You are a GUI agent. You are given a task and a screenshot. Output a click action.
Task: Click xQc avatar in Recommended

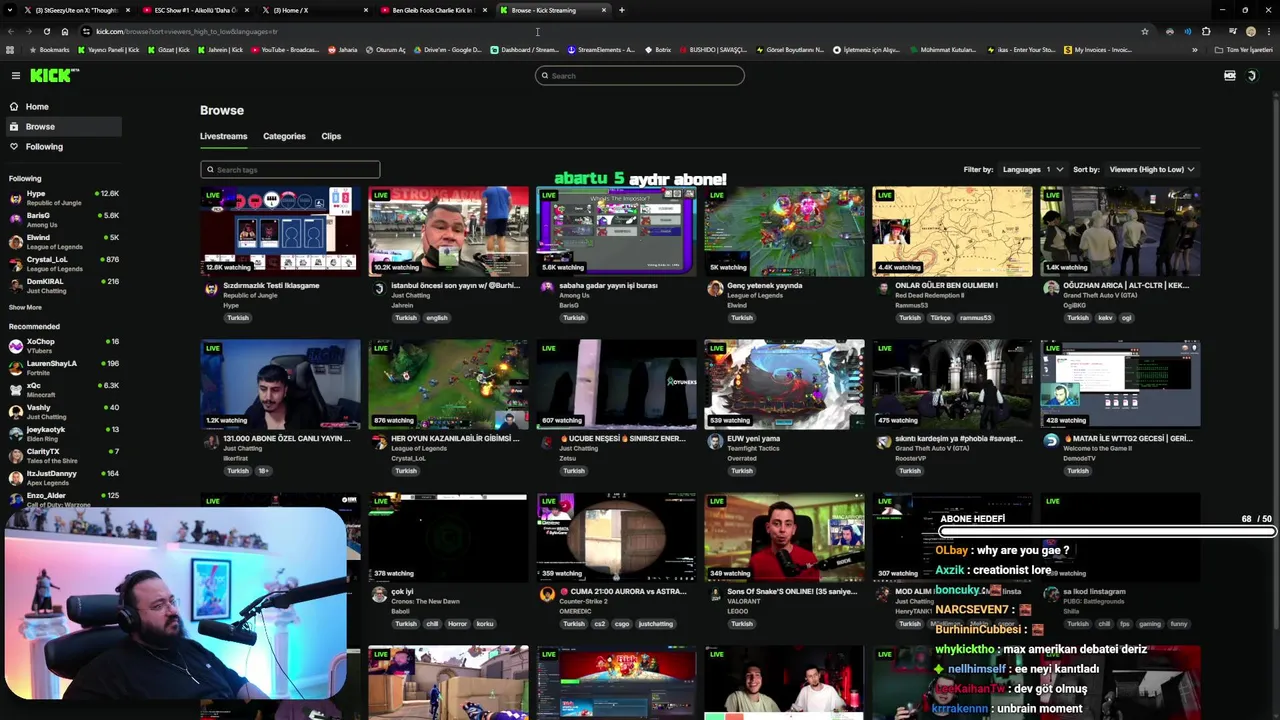pos(16,390)
